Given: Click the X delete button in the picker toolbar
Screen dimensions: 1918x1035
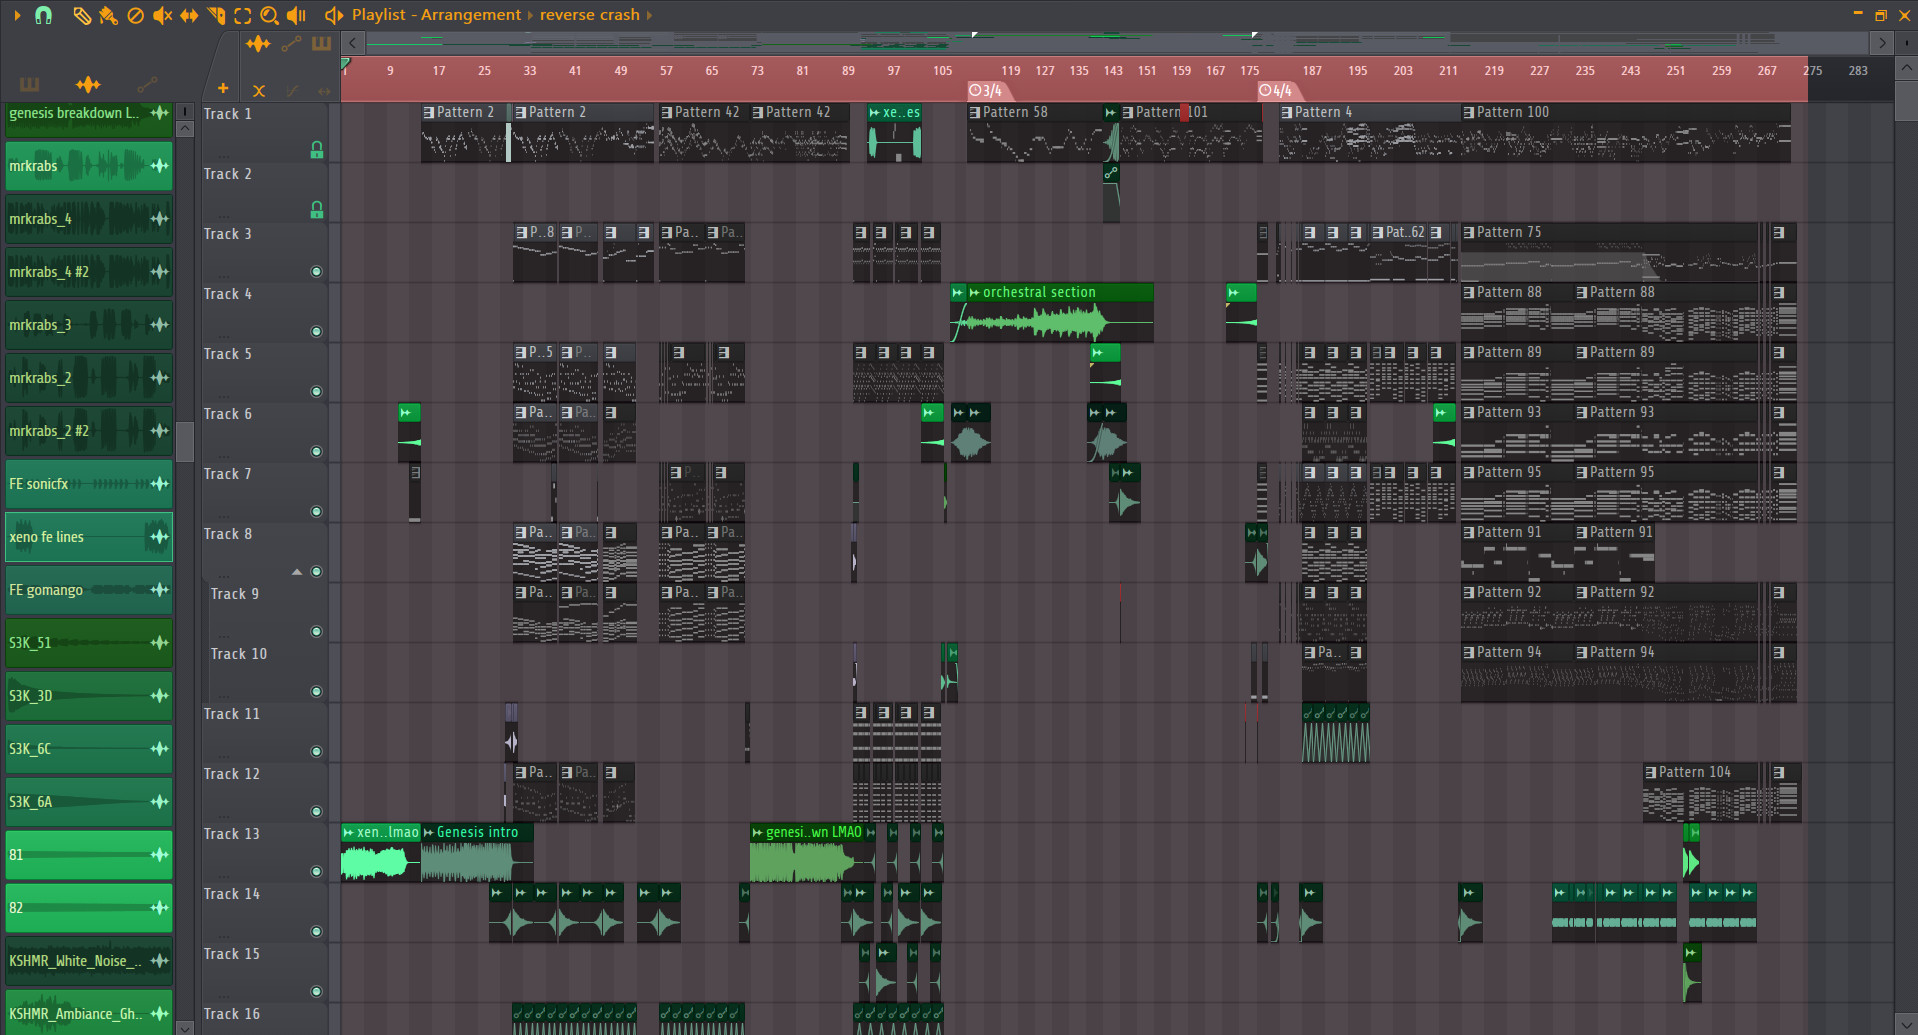Looking at the screenshot, I should [259, 90].
